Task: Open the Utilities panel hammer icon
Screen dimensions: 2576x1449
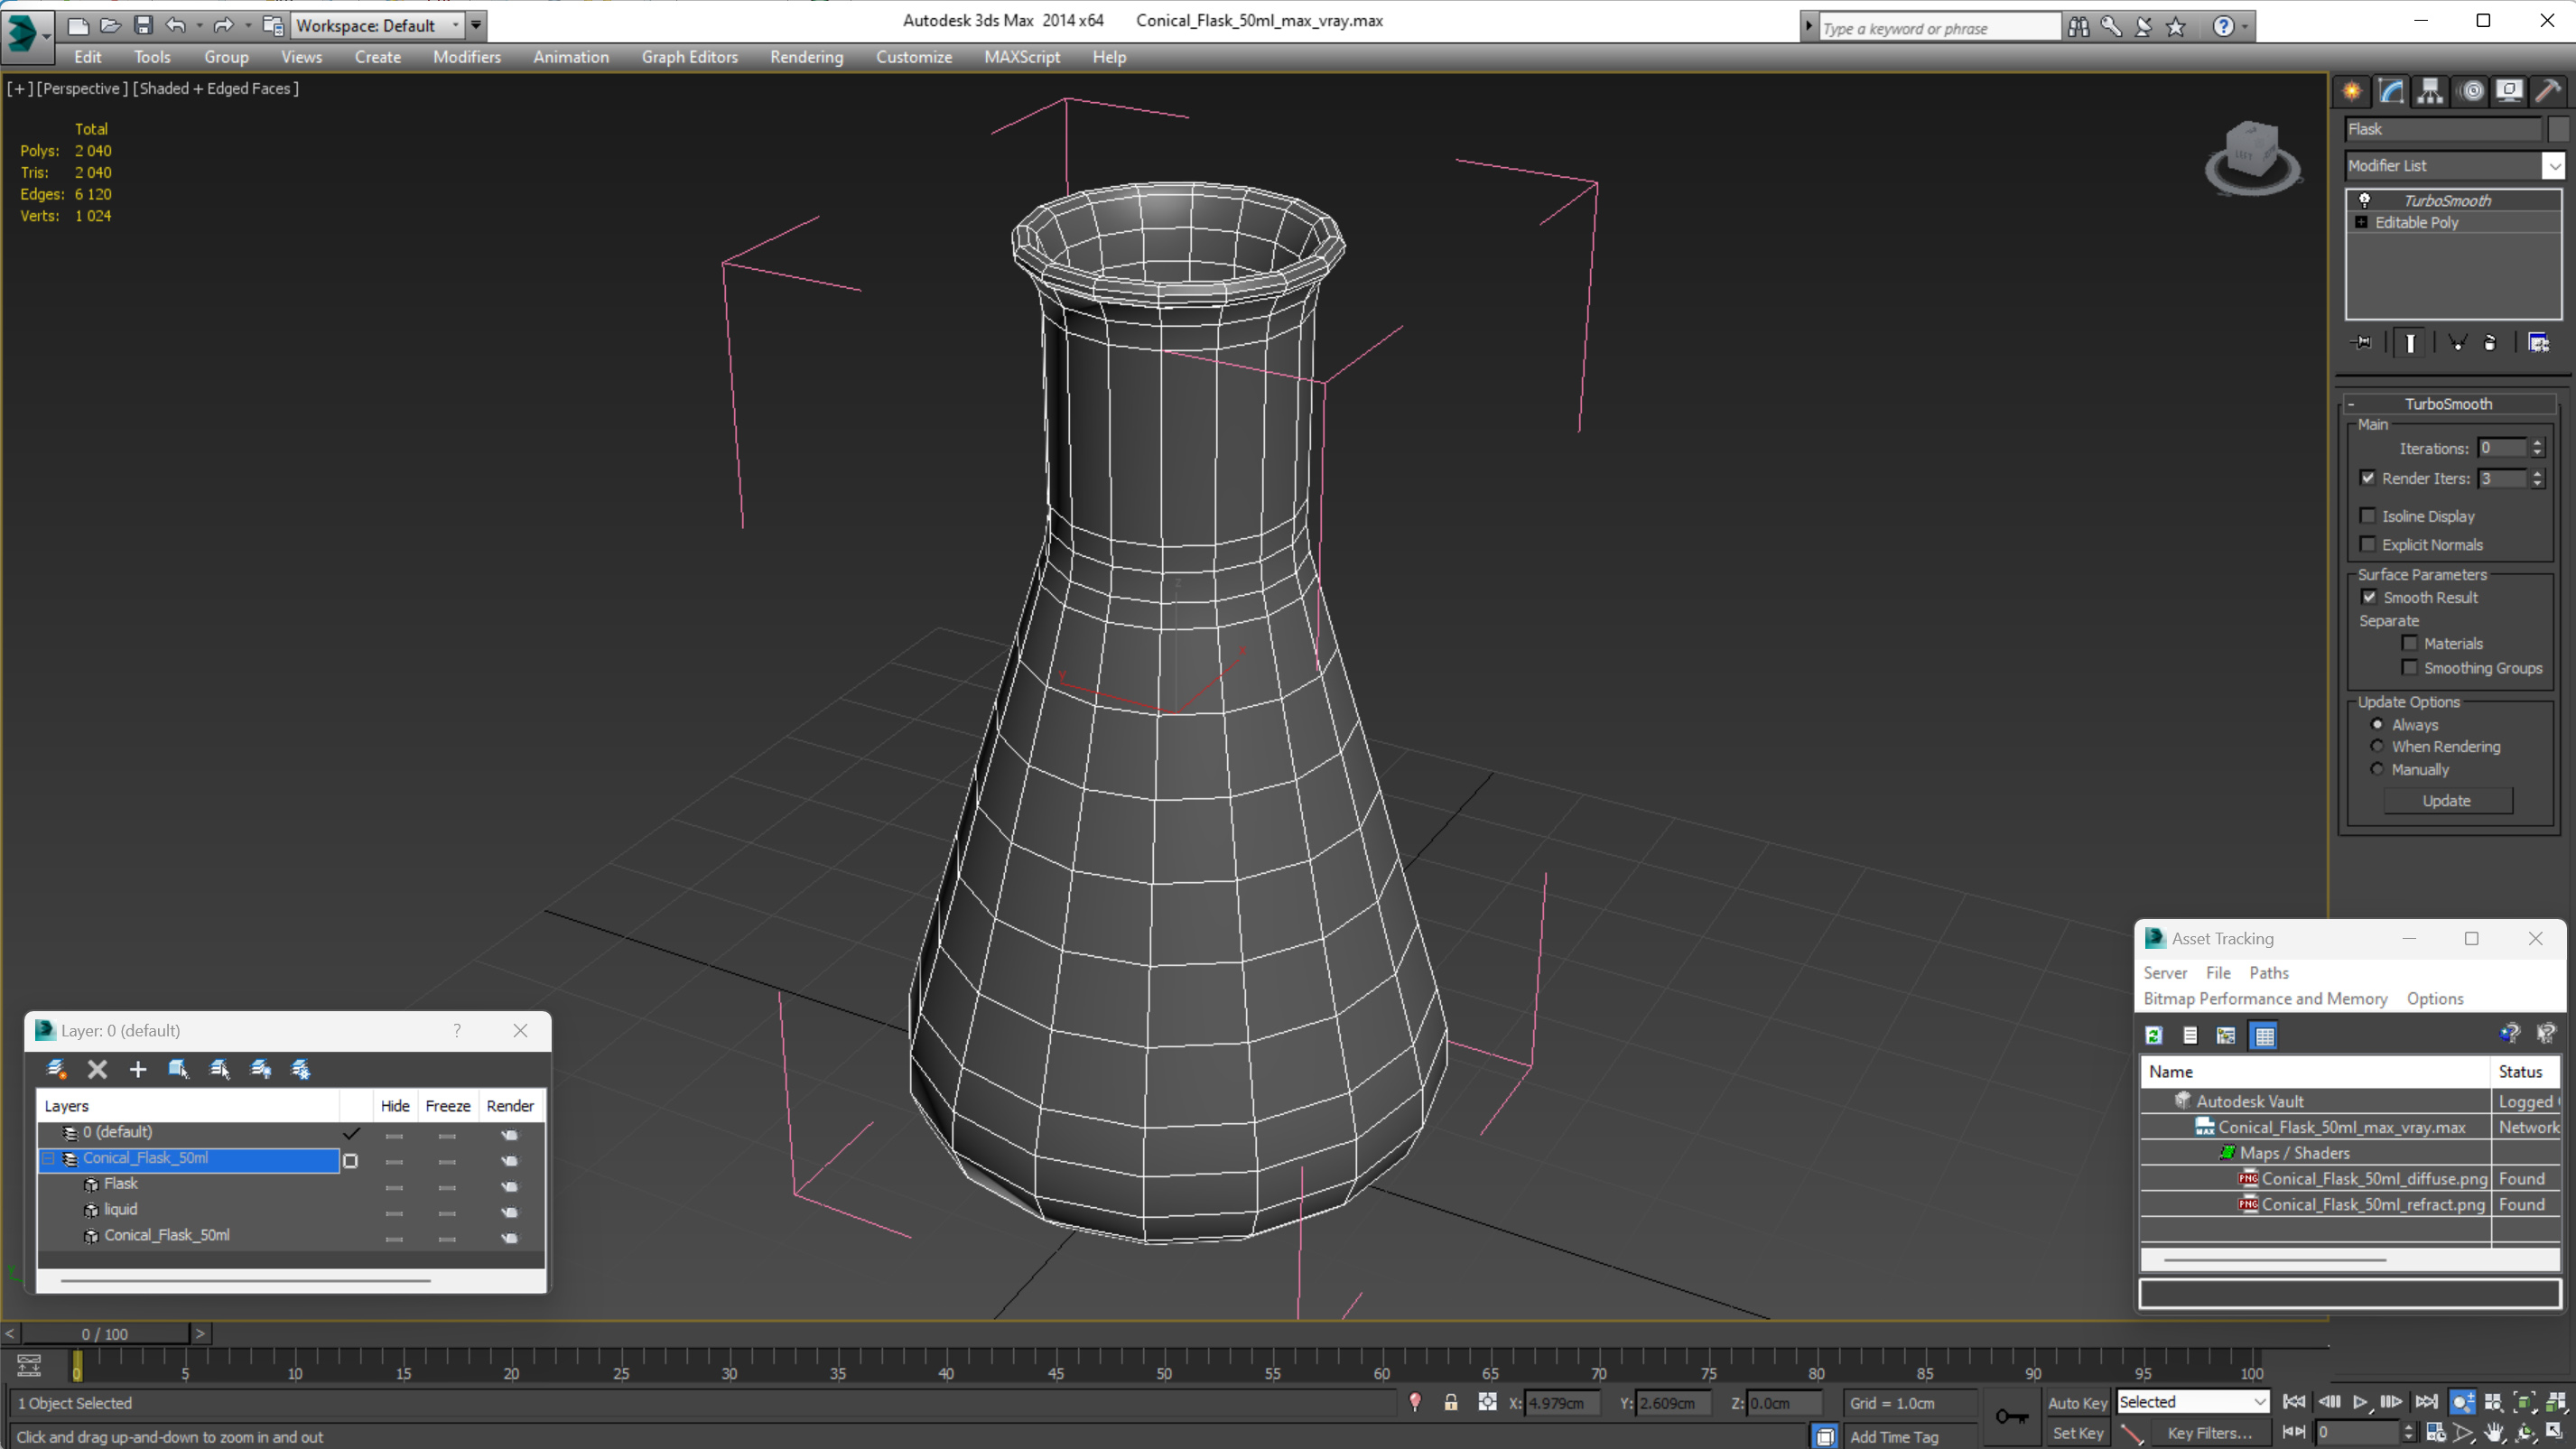Action: tap(2547, 92)
